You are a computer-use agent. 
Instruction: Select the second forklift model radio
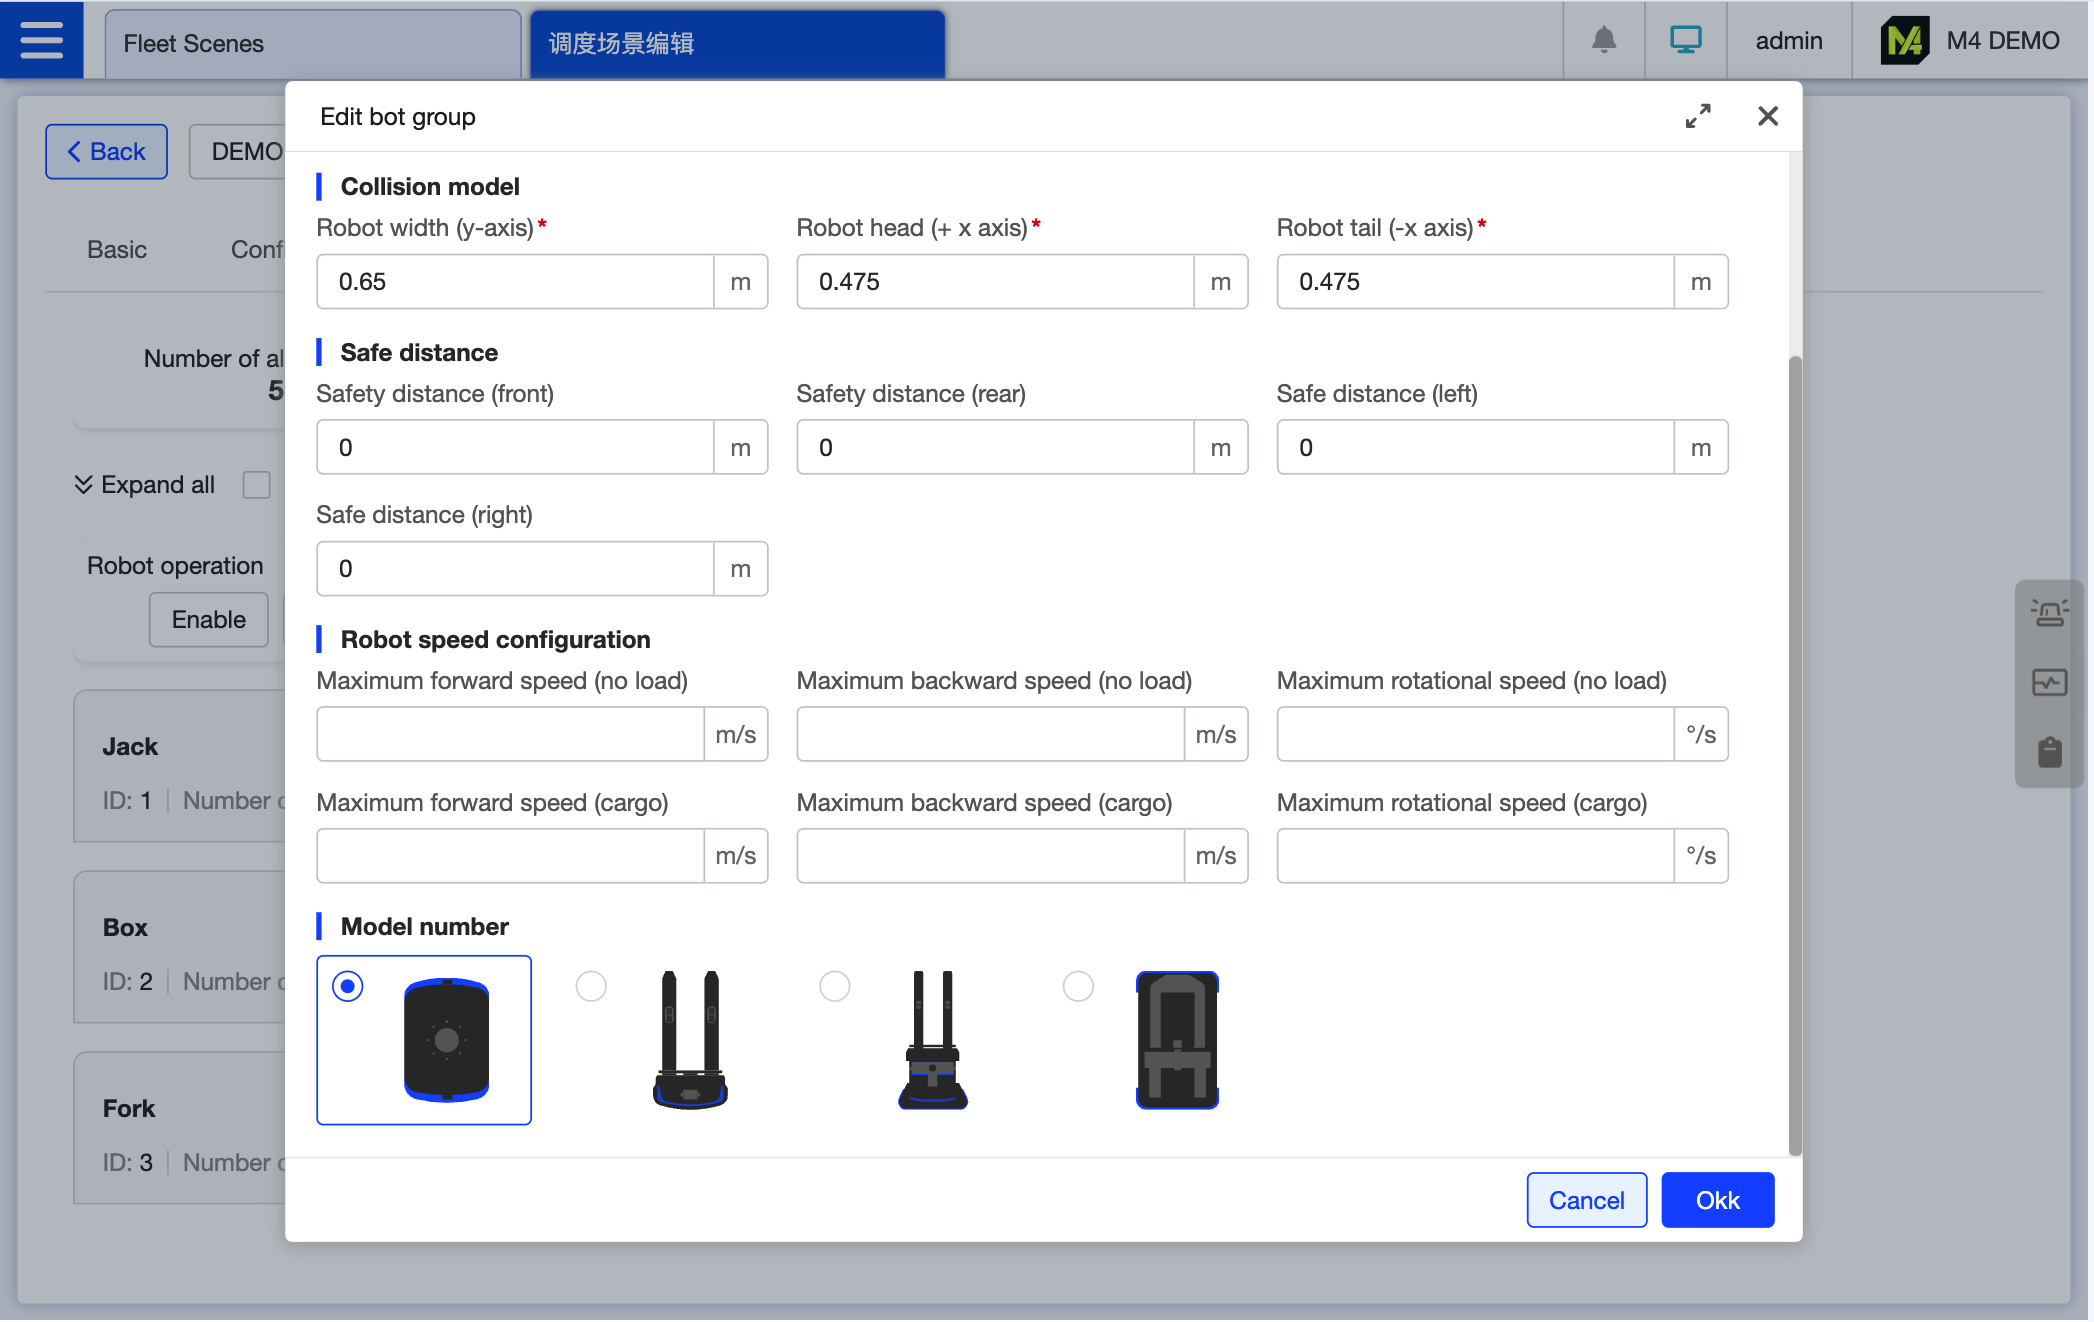pos(591,986)
